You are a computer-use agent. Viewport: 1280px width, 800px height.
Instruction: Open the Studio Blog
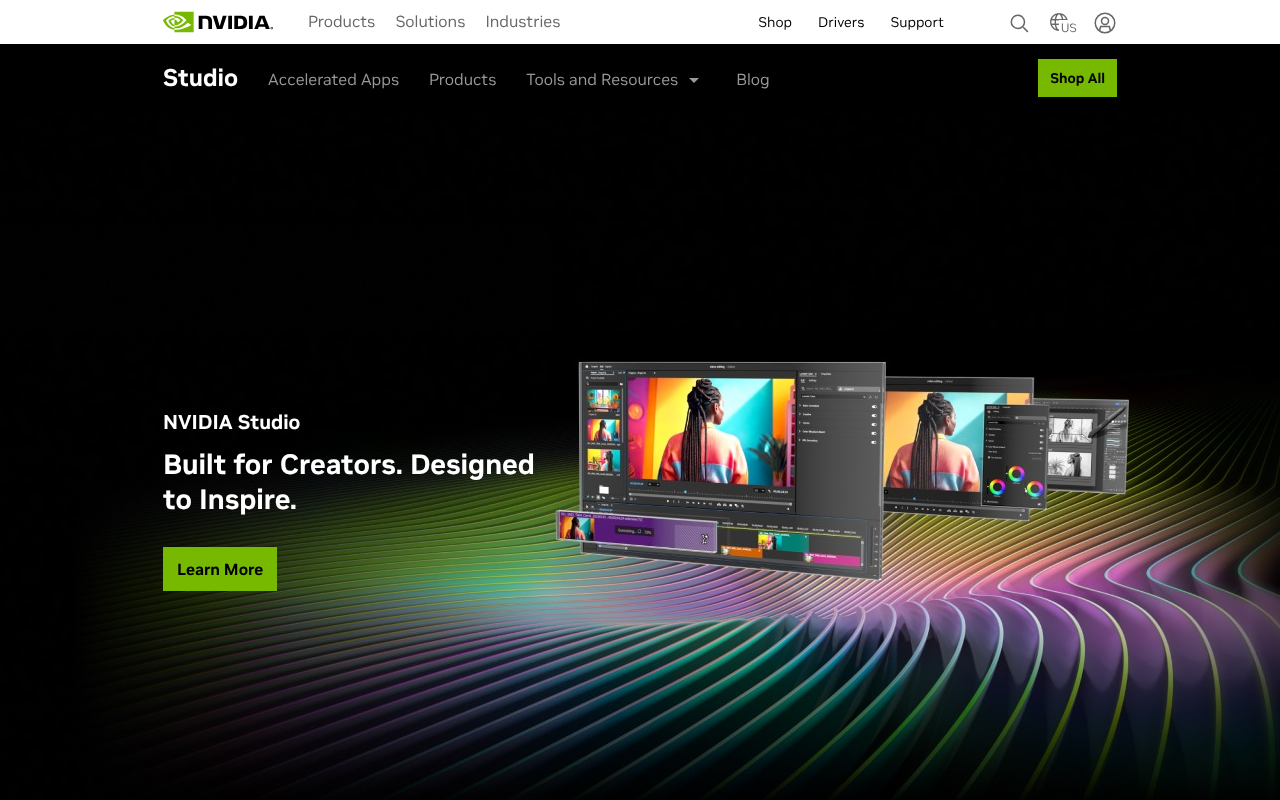[x=752, y=79]
